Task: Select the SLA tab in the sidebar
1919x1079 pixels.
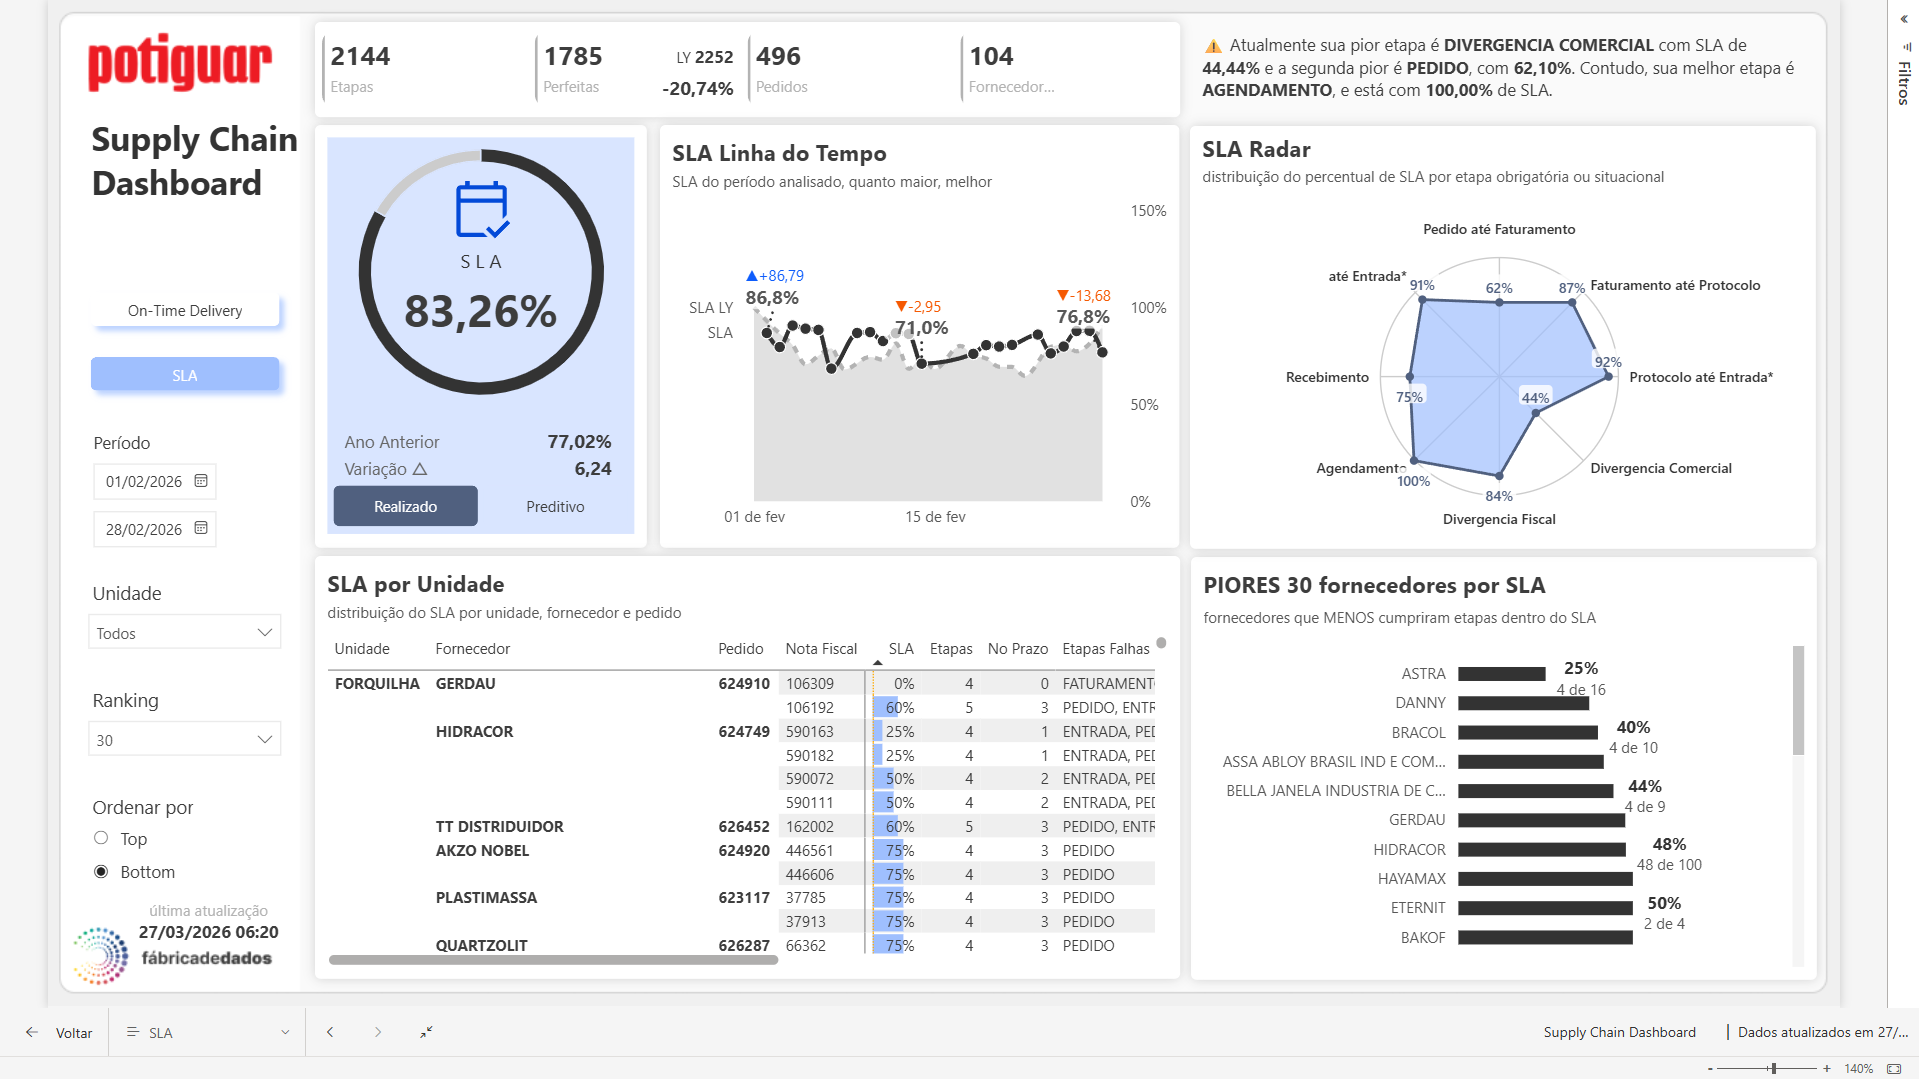Action: pyautogui.click(x=185, y=375)
